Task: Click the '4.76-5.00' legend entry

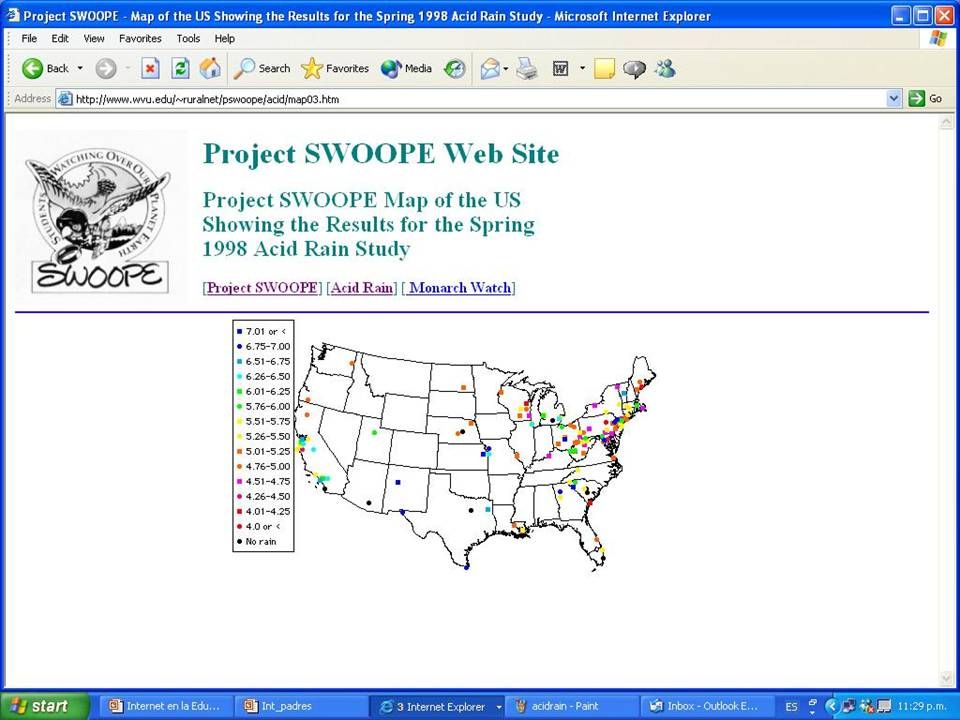Action: [x=263, y=467]
